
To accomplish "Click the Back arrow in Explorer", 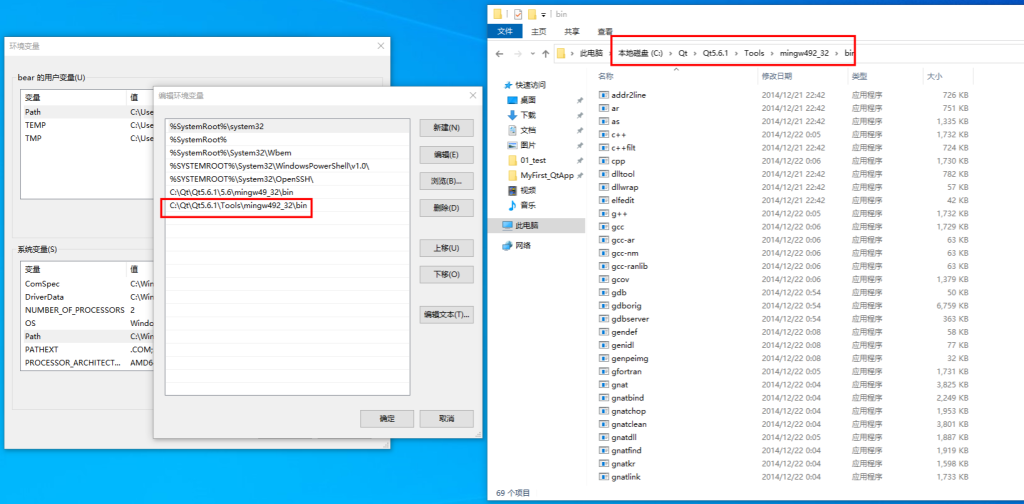I will pos(502,53).
